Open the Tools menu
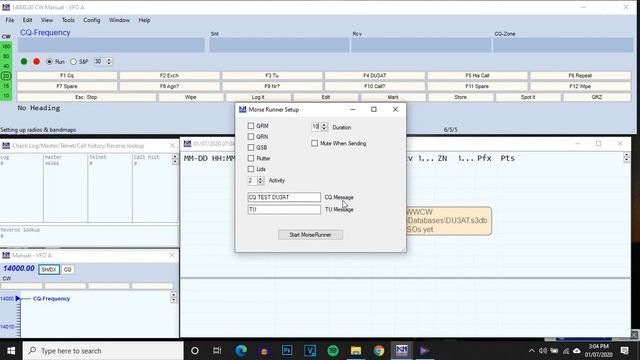 tap(68, 20)
